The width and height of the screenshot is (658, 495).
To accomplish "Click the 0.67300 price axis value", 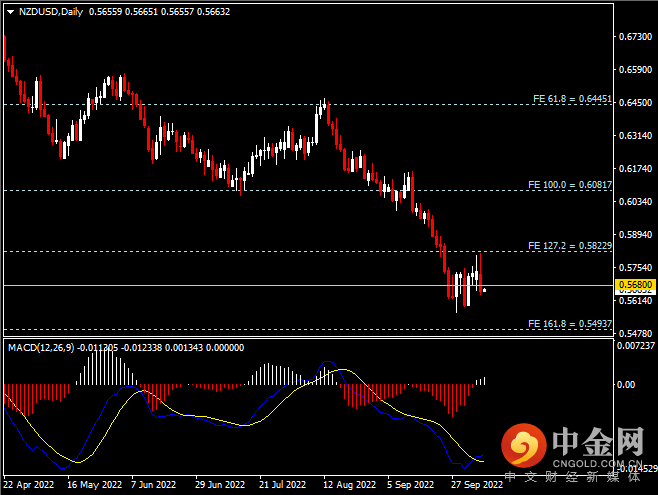I will tap(635, 36).
